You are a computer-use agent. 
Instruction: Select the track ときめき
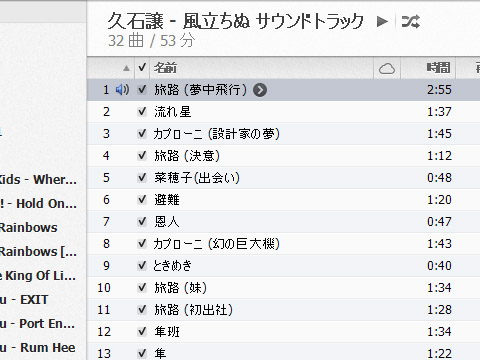[173, 266]
